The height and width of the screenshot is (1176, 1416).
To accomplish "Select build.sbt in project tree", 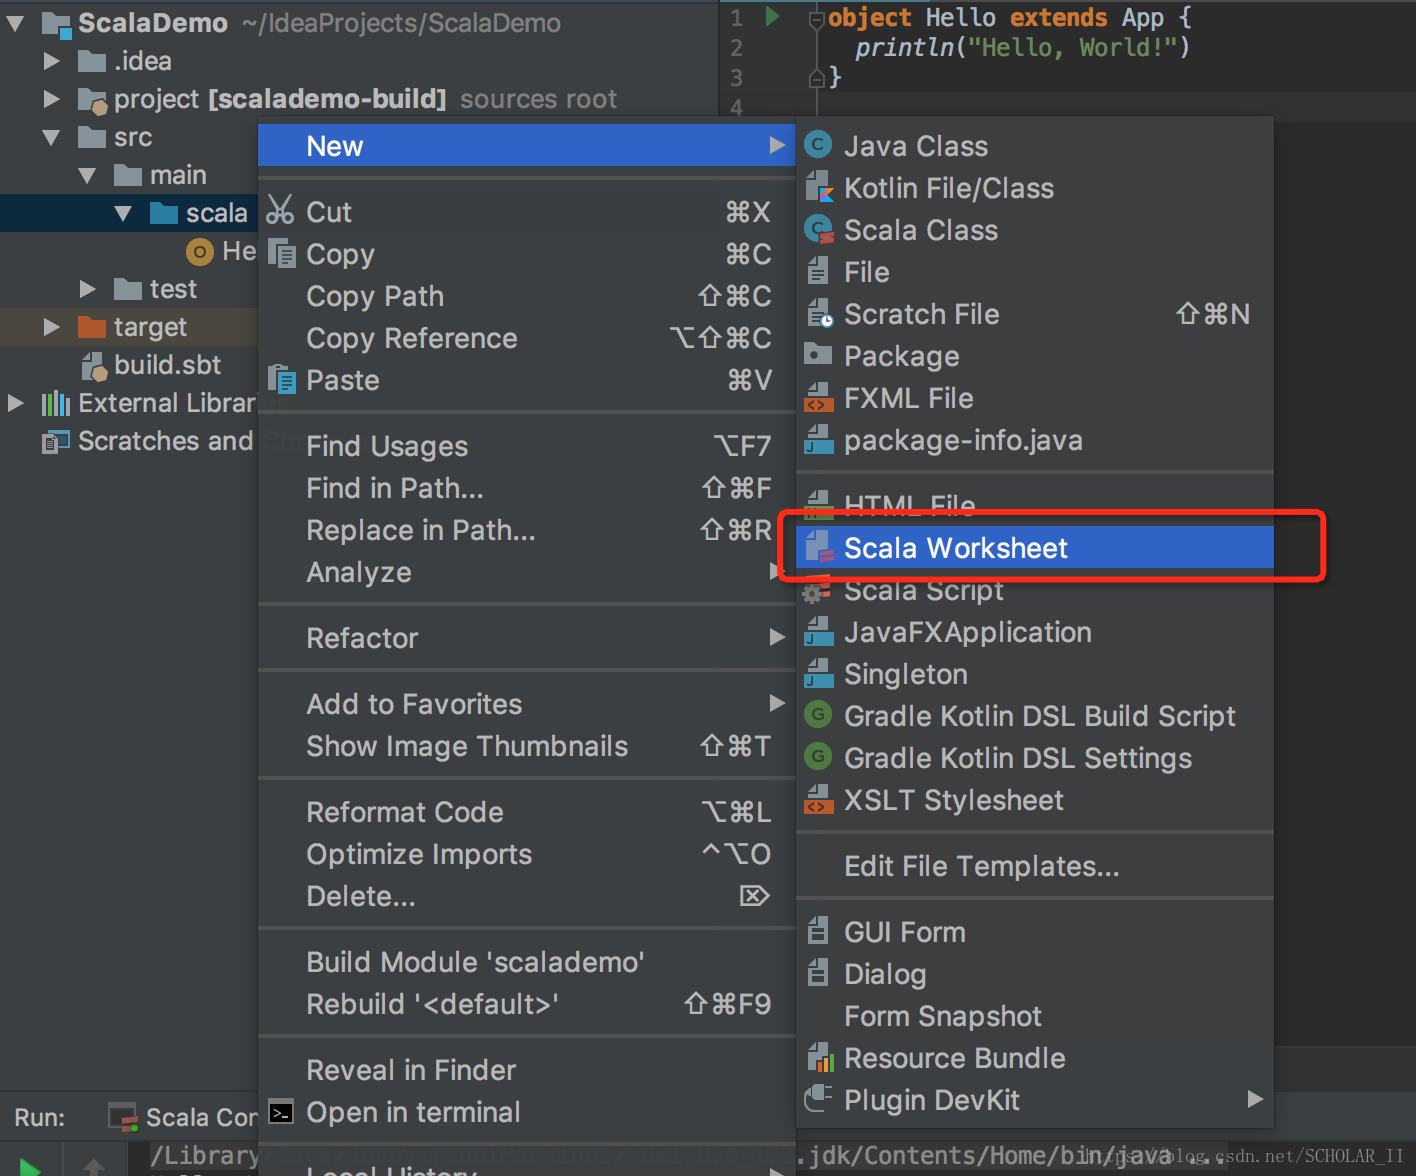I will coord(167,365).
